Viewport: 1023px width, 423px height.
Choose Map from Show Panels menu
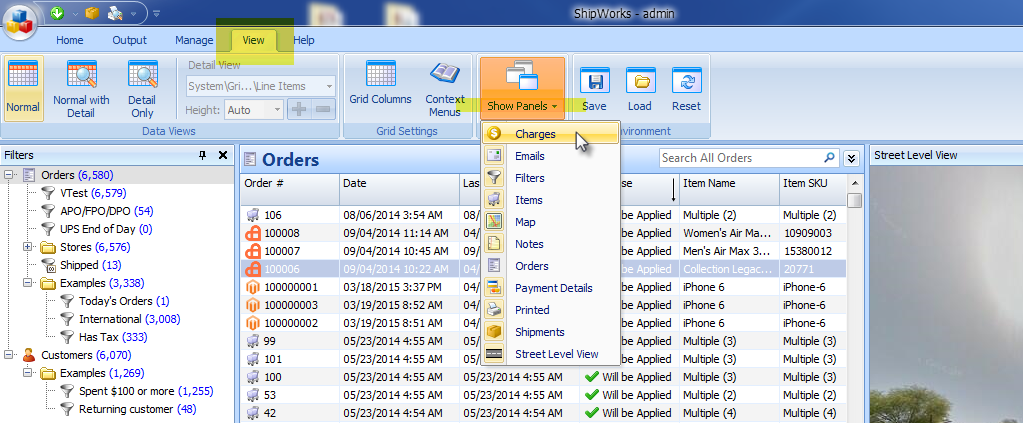550,222
